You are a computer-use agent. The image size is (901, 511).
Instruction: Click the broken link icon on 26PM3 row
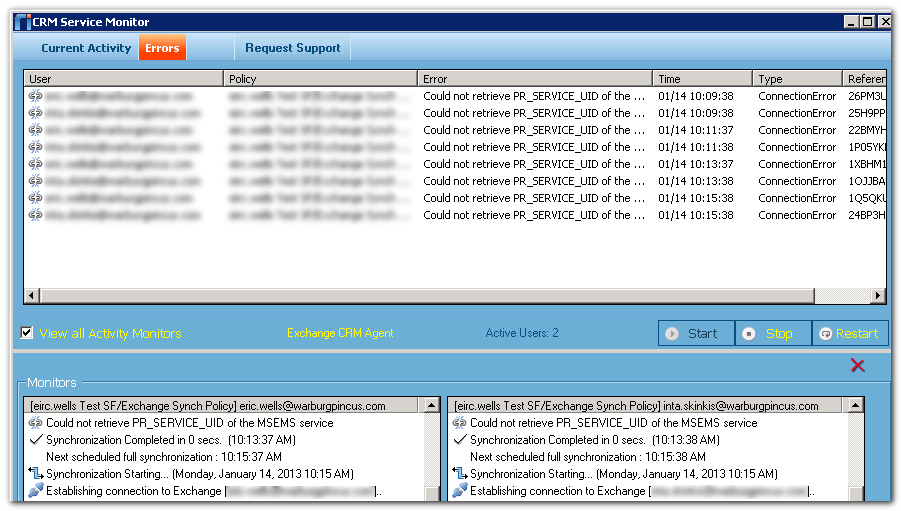pos(35,96)
